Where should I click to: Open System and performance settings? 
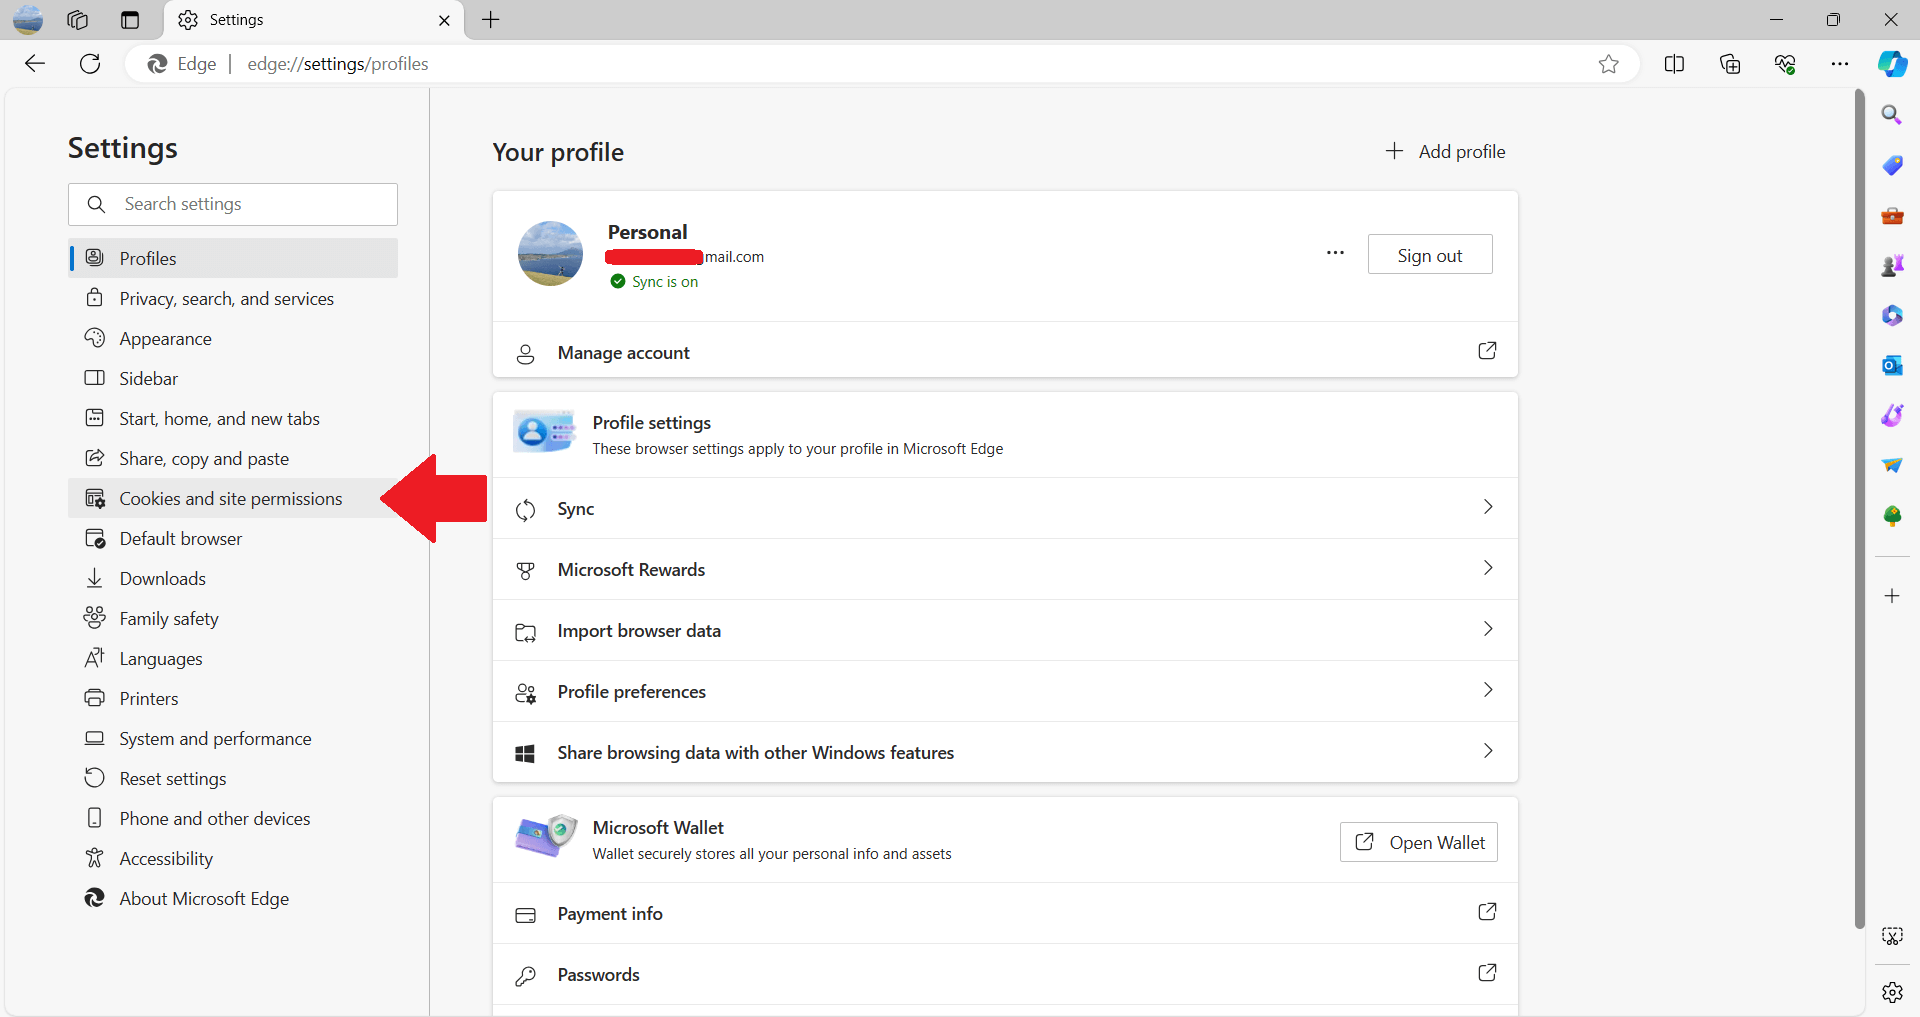point(233,738)
